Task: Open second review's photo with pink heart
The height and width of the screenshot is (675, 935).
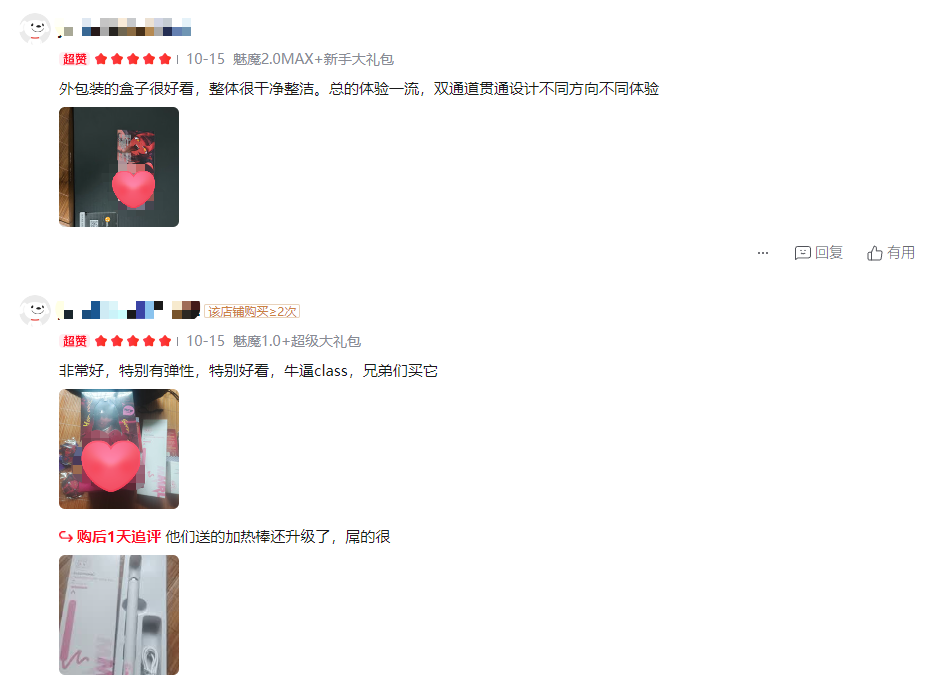Action: [119, 449]
